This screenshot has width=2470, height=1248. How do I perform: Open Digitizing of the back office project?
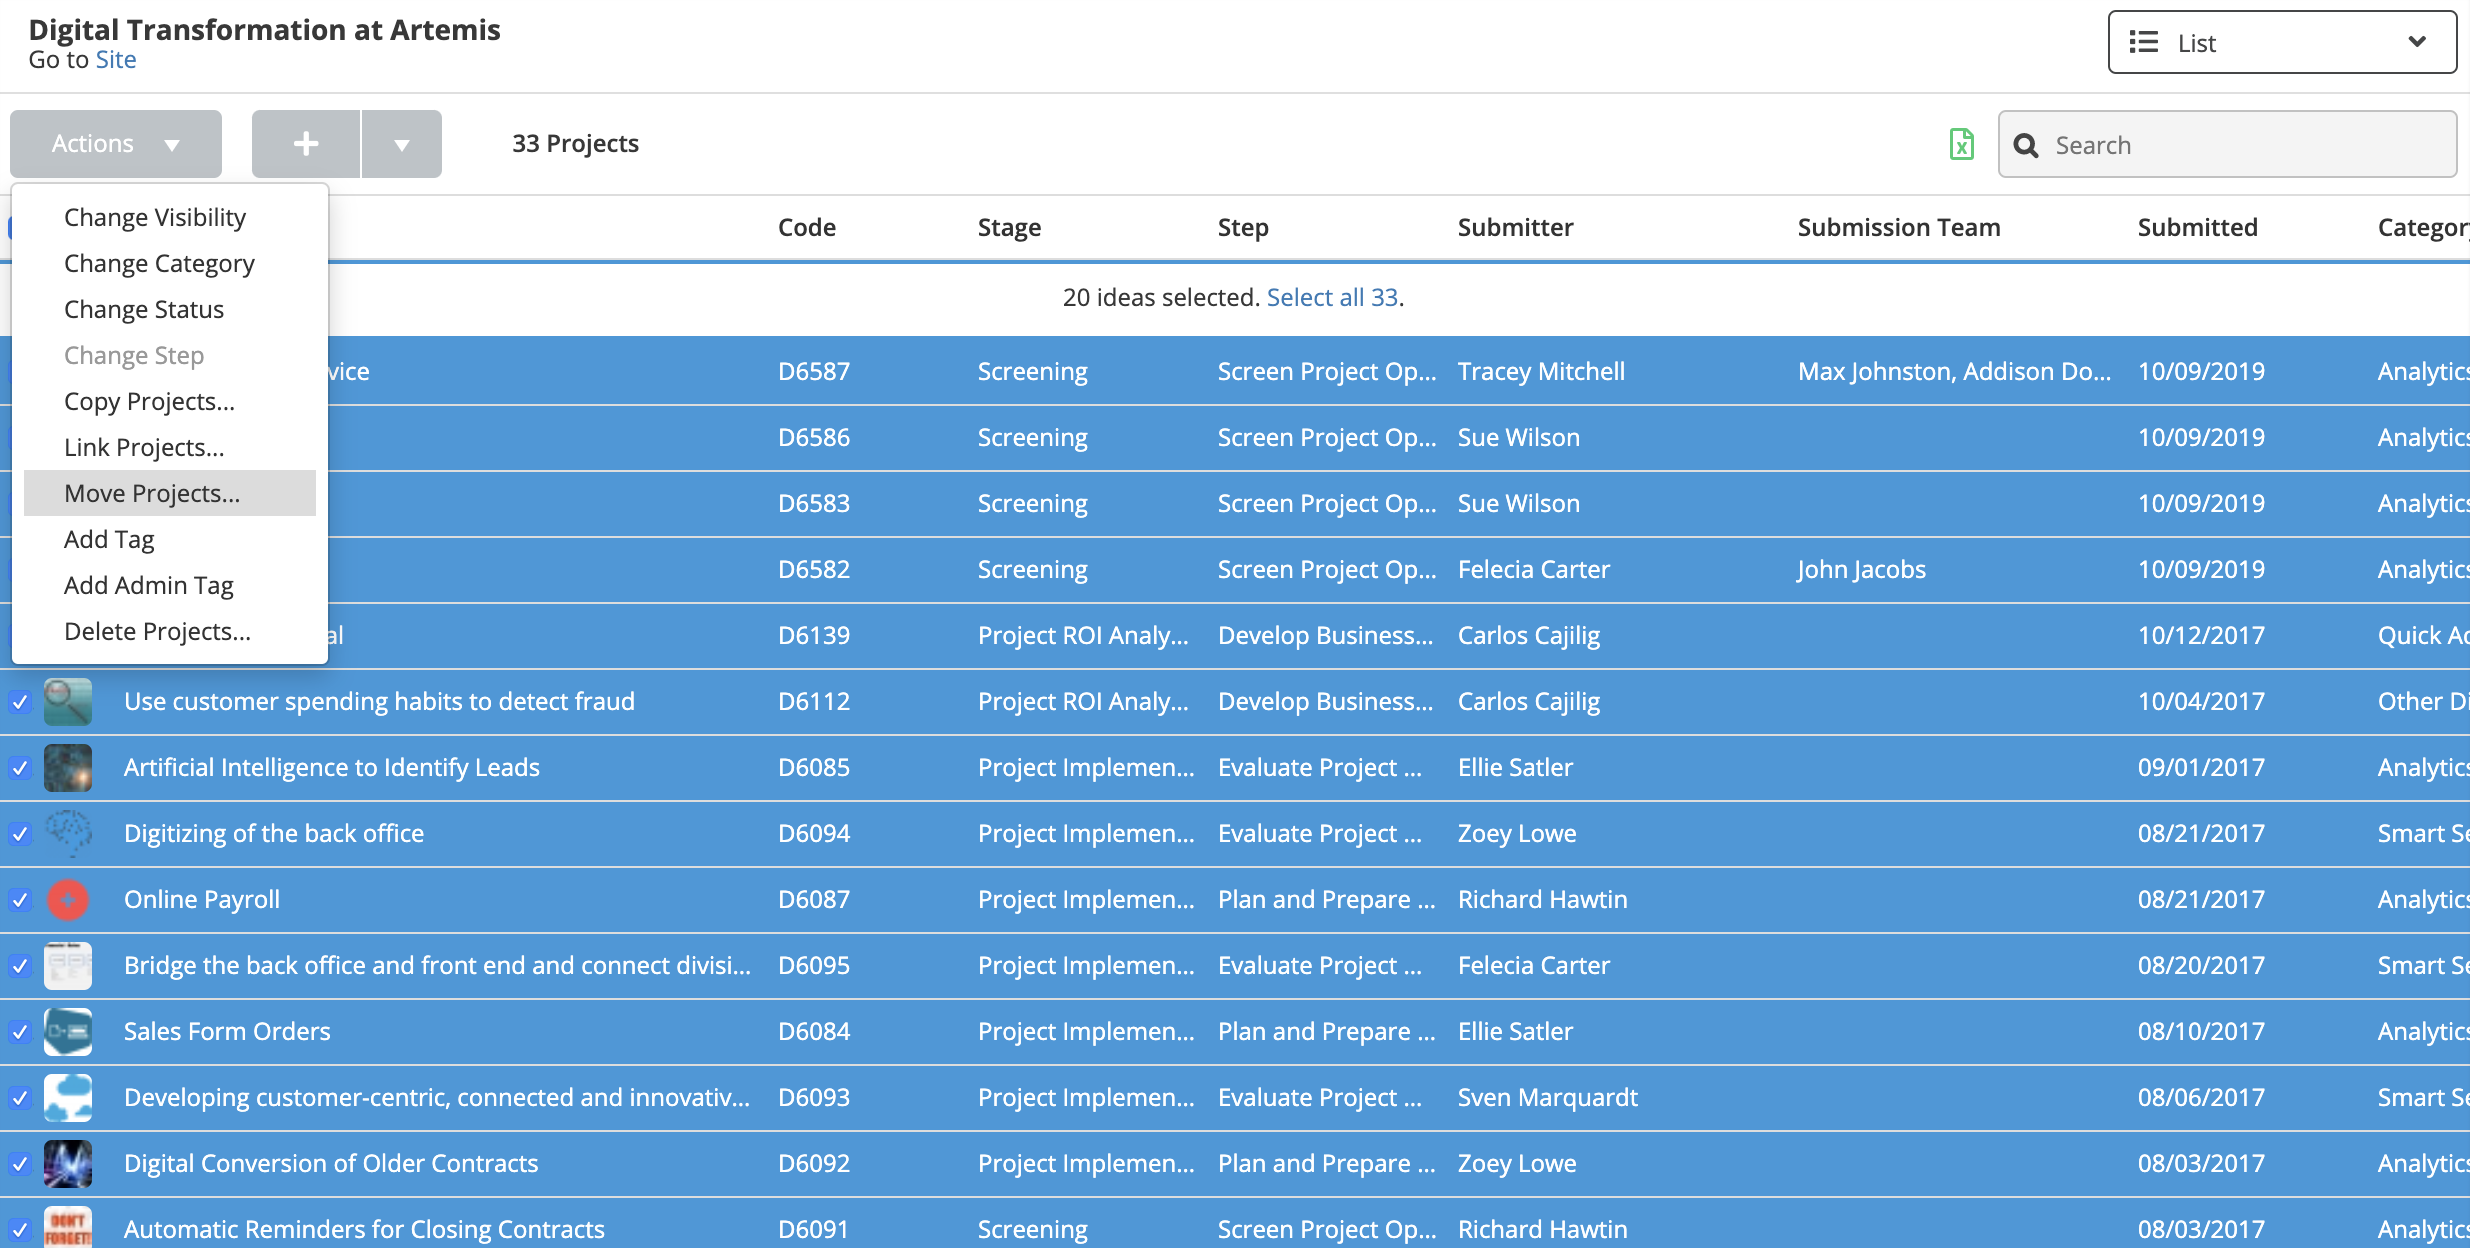pyautogui.click(x=274, y=834)
